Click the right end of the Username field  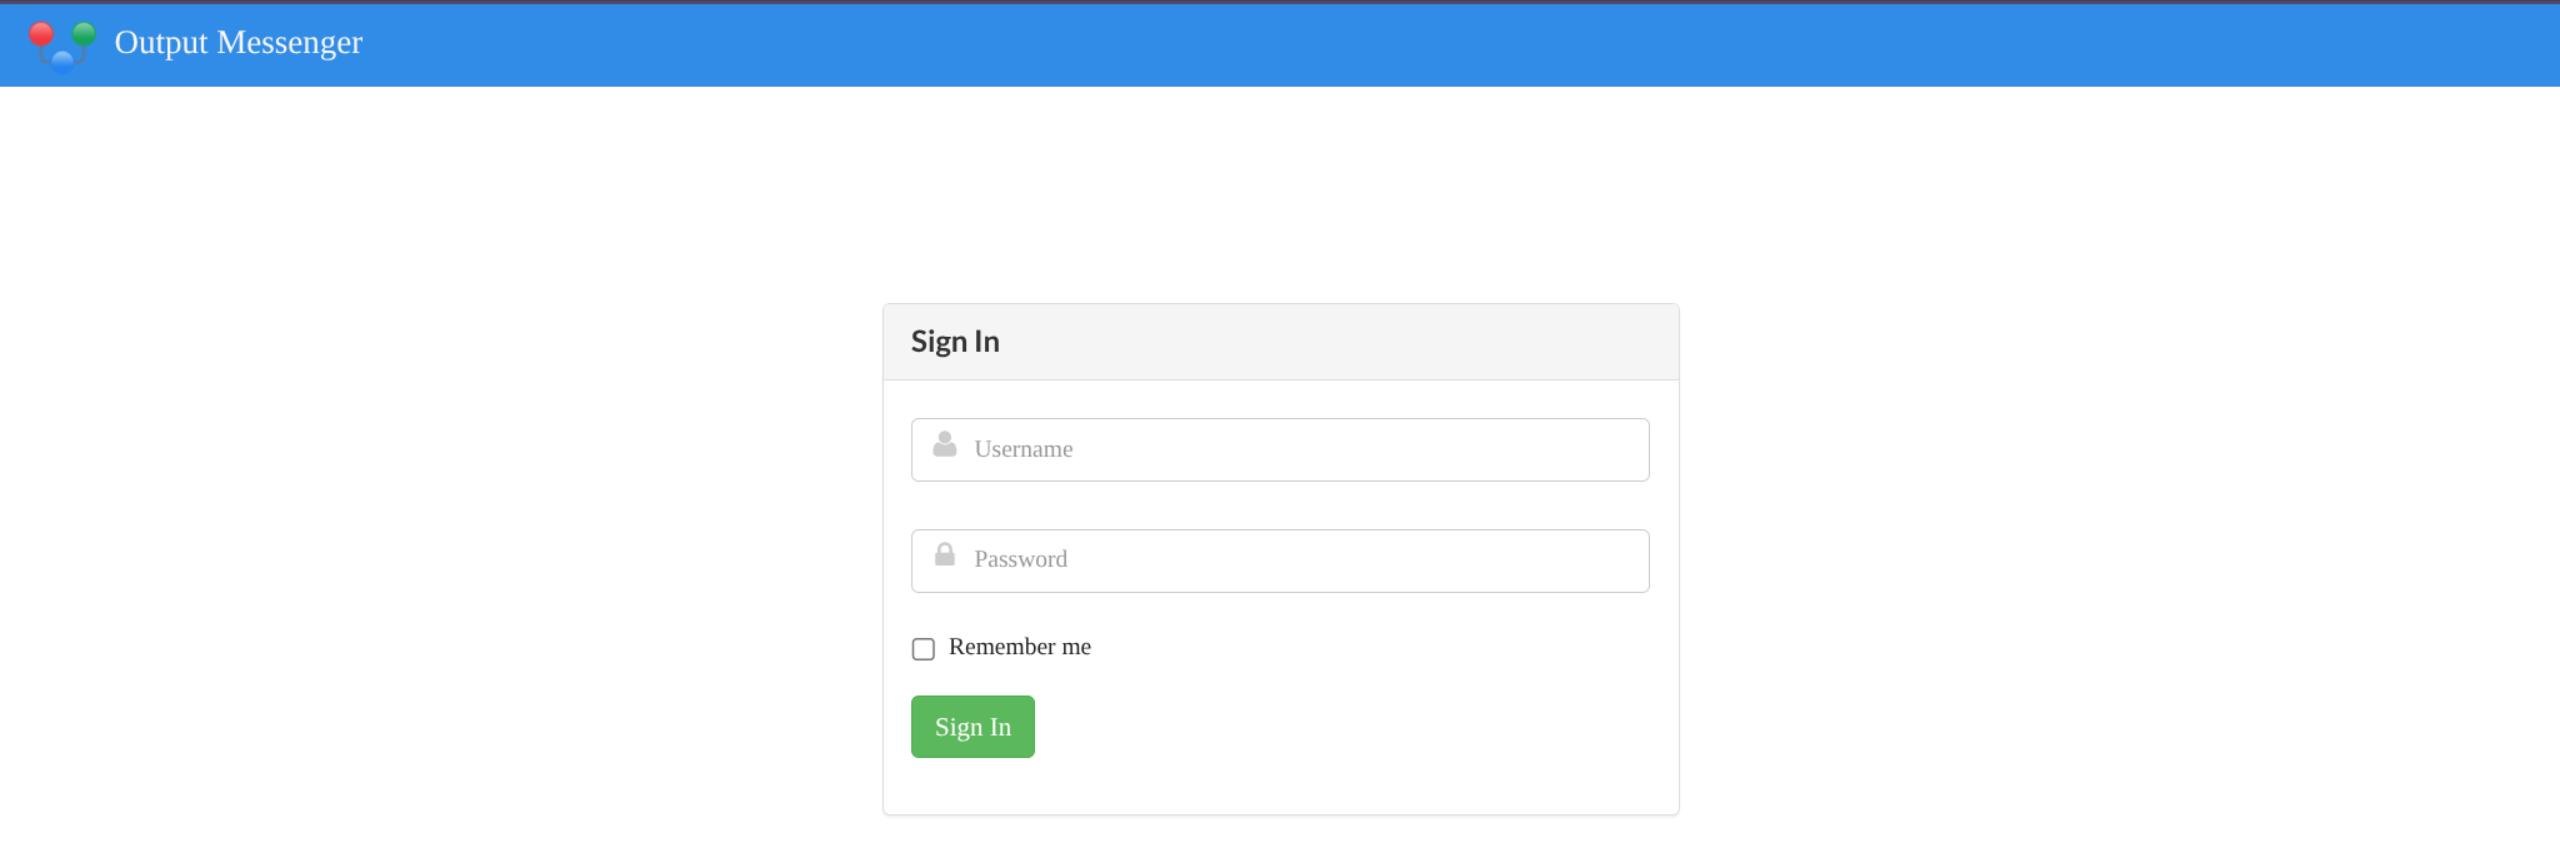point(1620,450)
